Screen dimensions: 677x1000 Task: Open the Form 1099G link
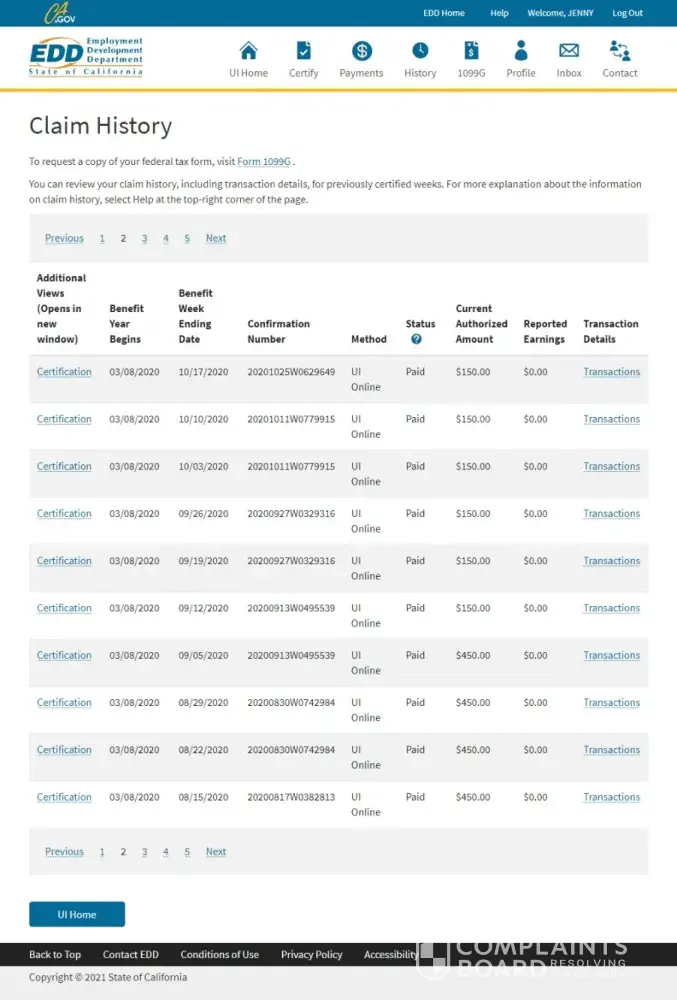pos(264,161)
